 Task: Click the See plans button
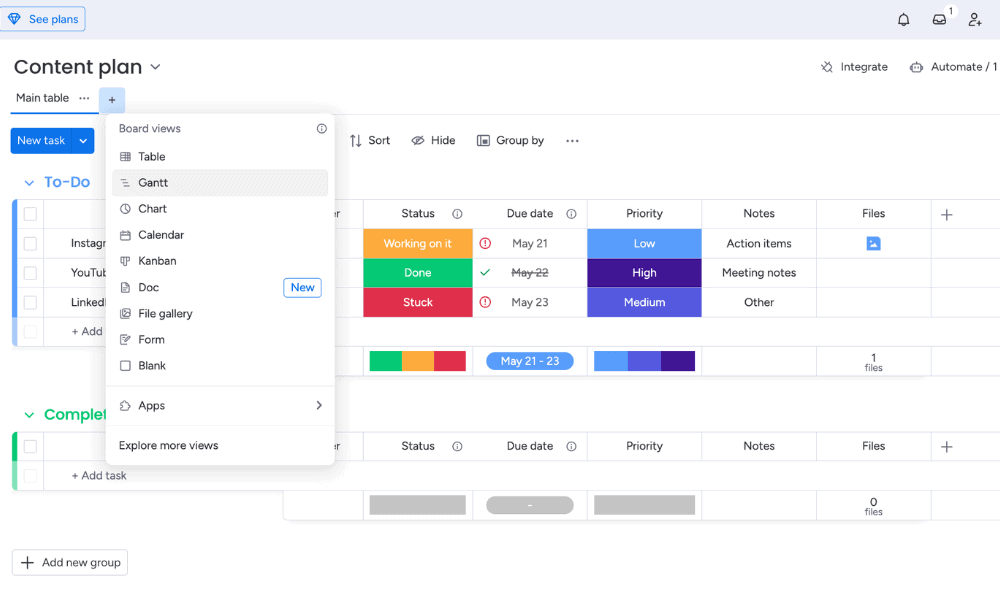[x=43, y=19]
